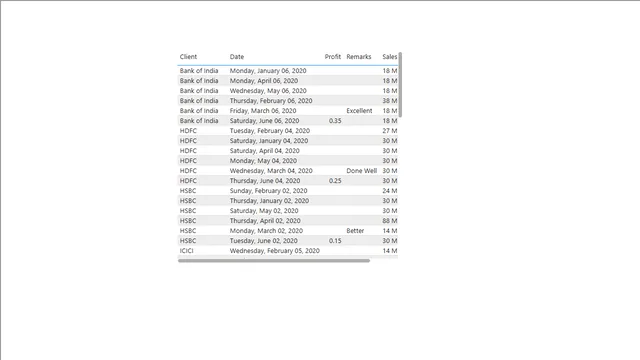Image resolution: width=640 pixels, height=360 pixels.
Task: Select date cell 'Thursday, April 02, 2020'
Action: tap(265, 221)
